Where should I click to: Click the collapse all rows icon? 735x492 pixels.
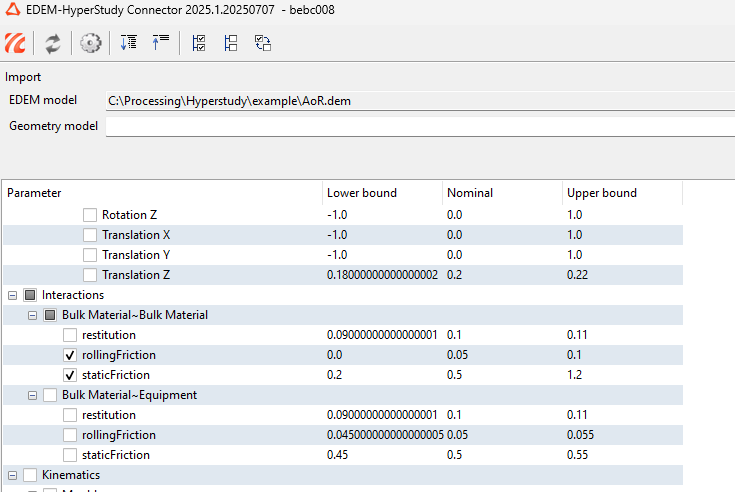(x=160, y=43)
